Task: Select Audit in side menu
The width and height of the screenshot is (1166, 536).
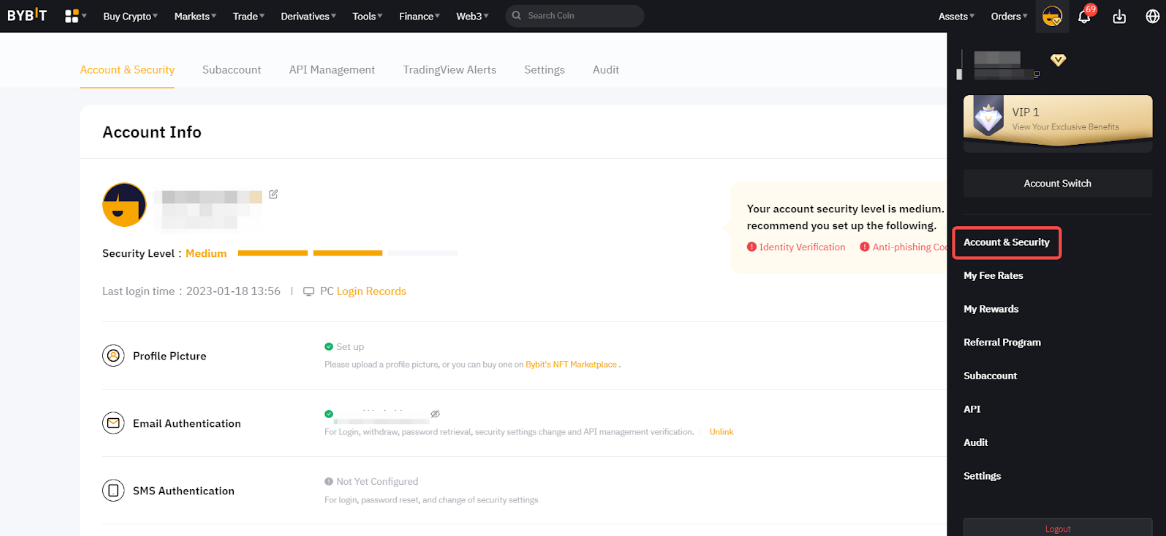Action: click(976, 442)
